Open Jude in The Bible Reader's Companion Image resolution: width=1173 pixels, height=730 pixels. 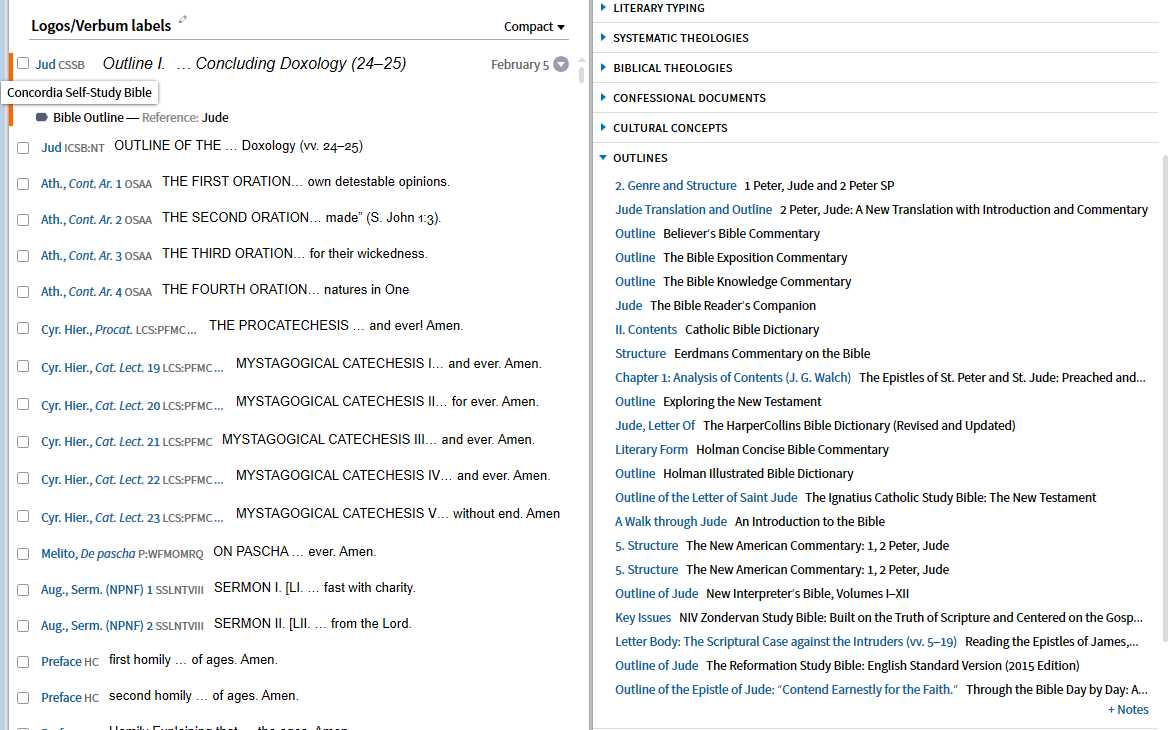pos(628,305)
